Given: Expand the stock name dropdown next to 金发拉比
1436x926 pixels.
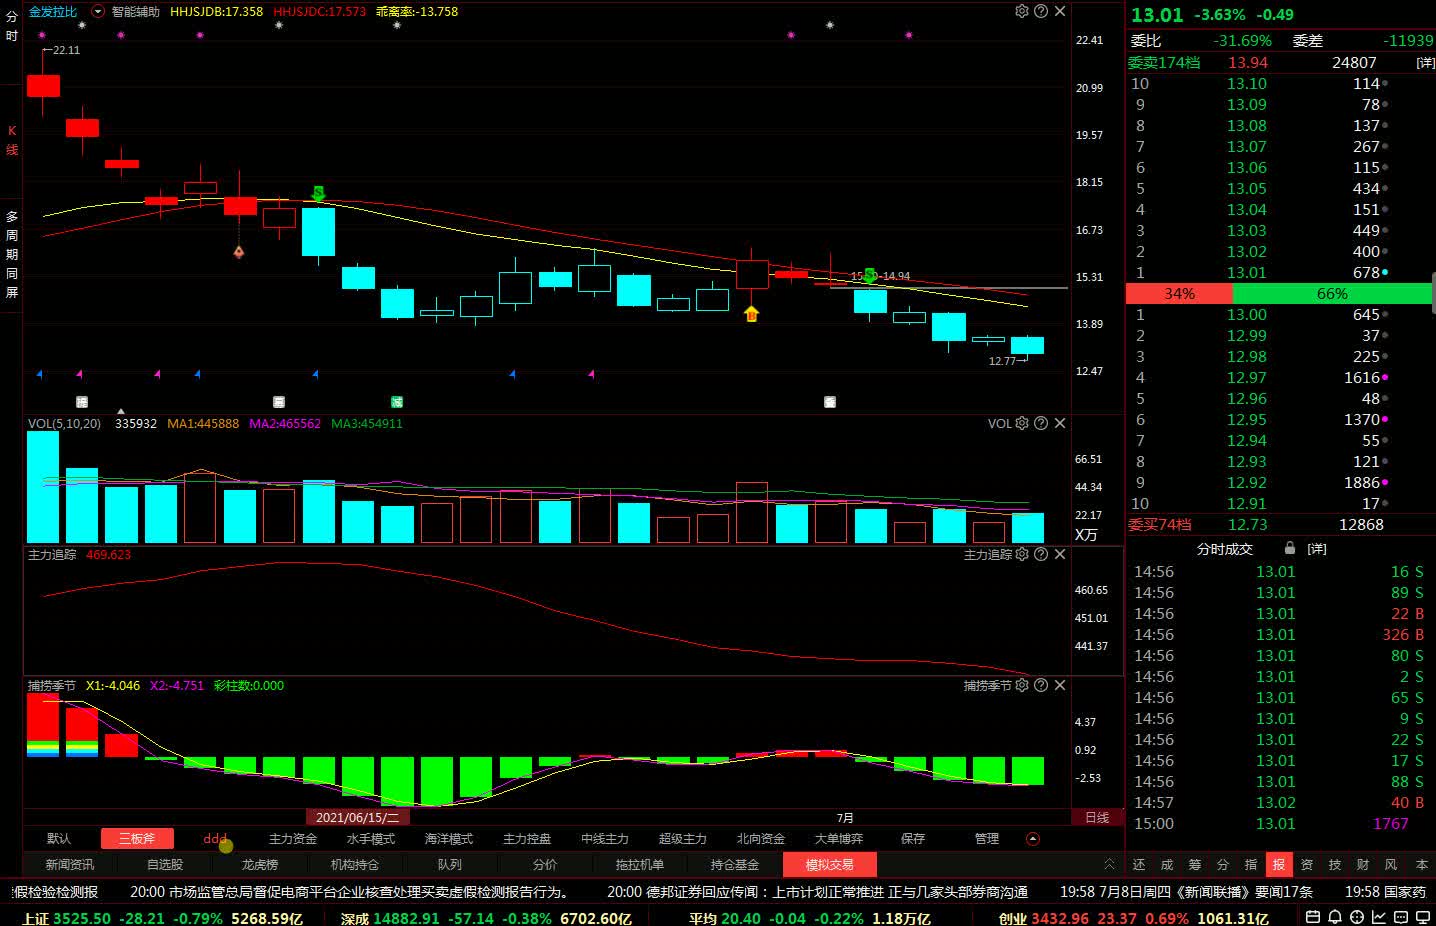Looking at the screenshot, I should (x=98, y=11).
